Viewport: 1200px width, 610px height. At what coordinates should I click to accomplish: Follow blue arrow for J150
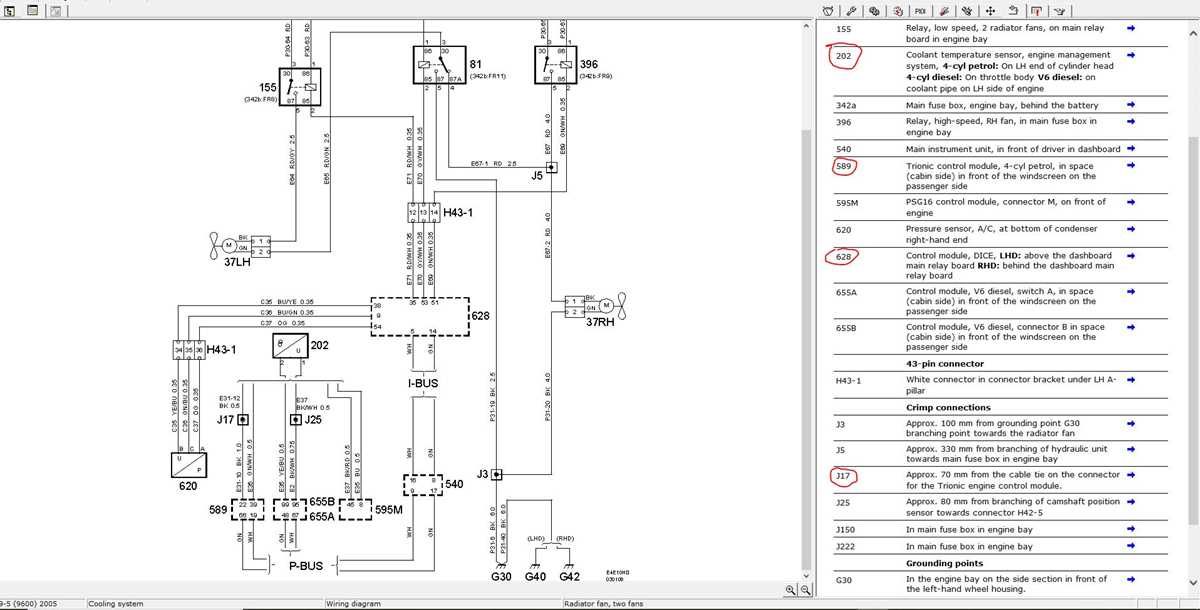tap(1130, 529)
